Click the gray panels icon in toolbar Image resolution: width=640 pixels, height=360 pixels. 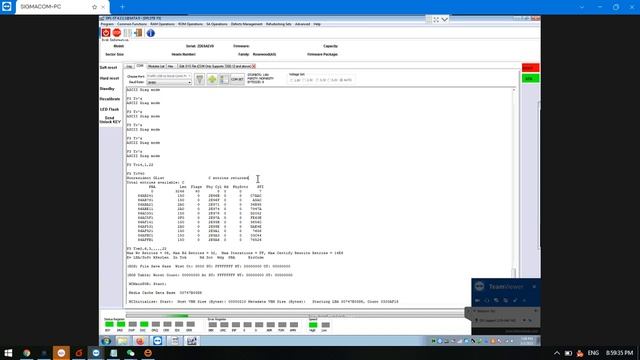tap(128, 33)
